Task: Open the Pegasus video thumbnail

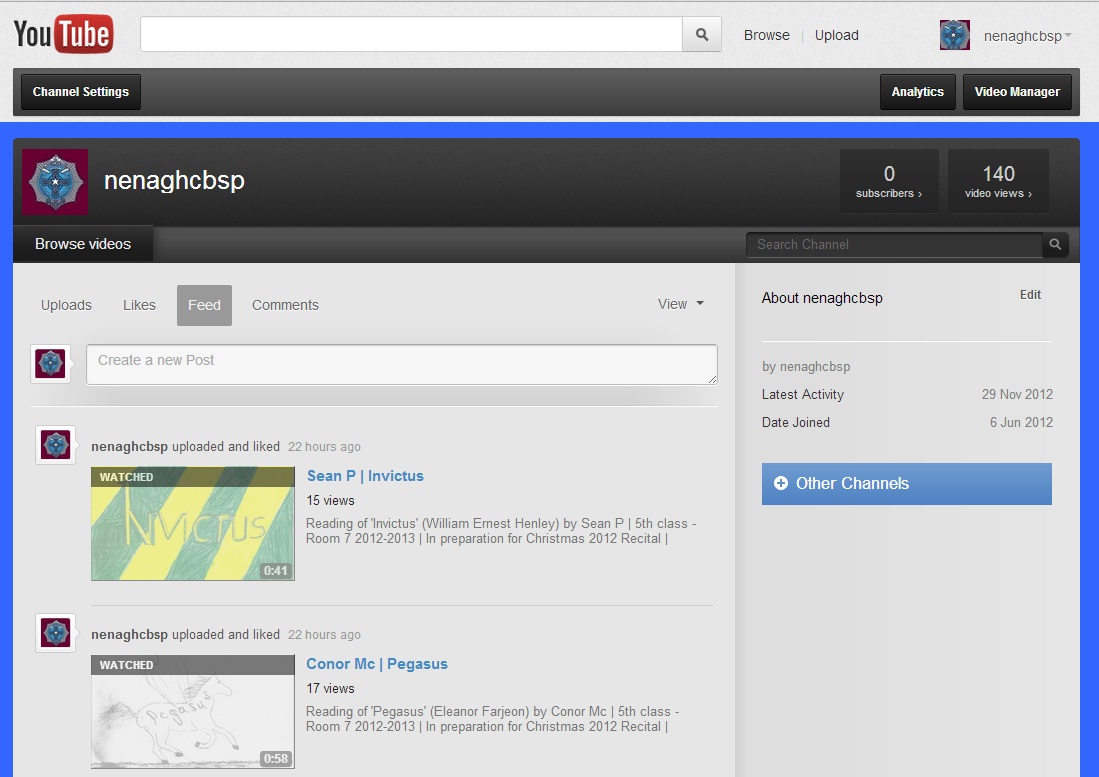Action: pos(193,711)
